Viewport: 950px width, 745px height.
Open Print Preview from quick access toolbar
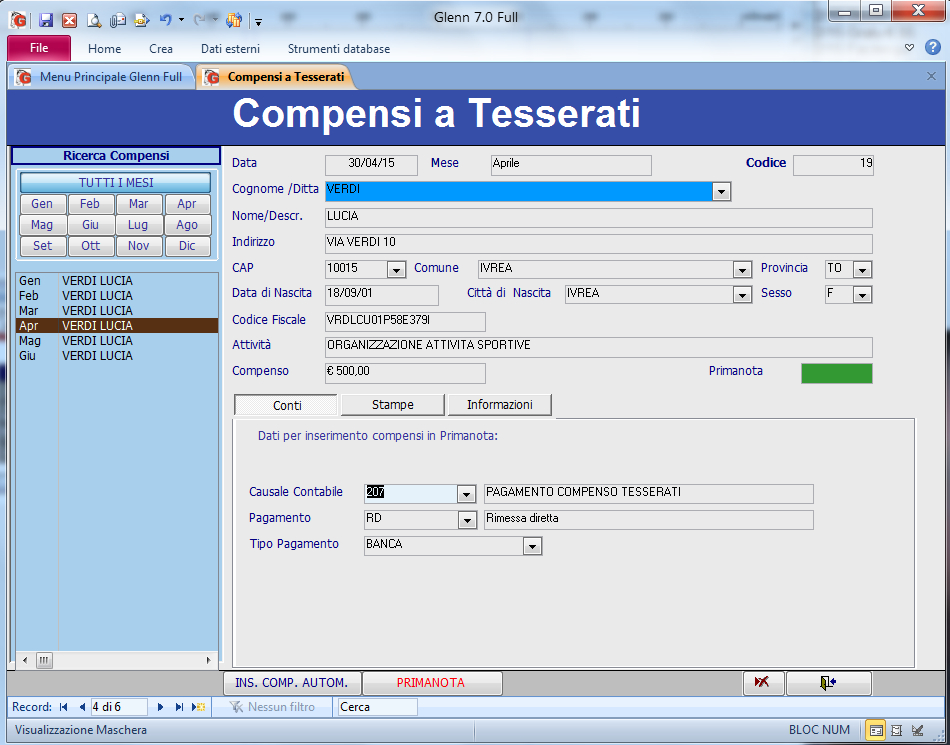[94, 21]
